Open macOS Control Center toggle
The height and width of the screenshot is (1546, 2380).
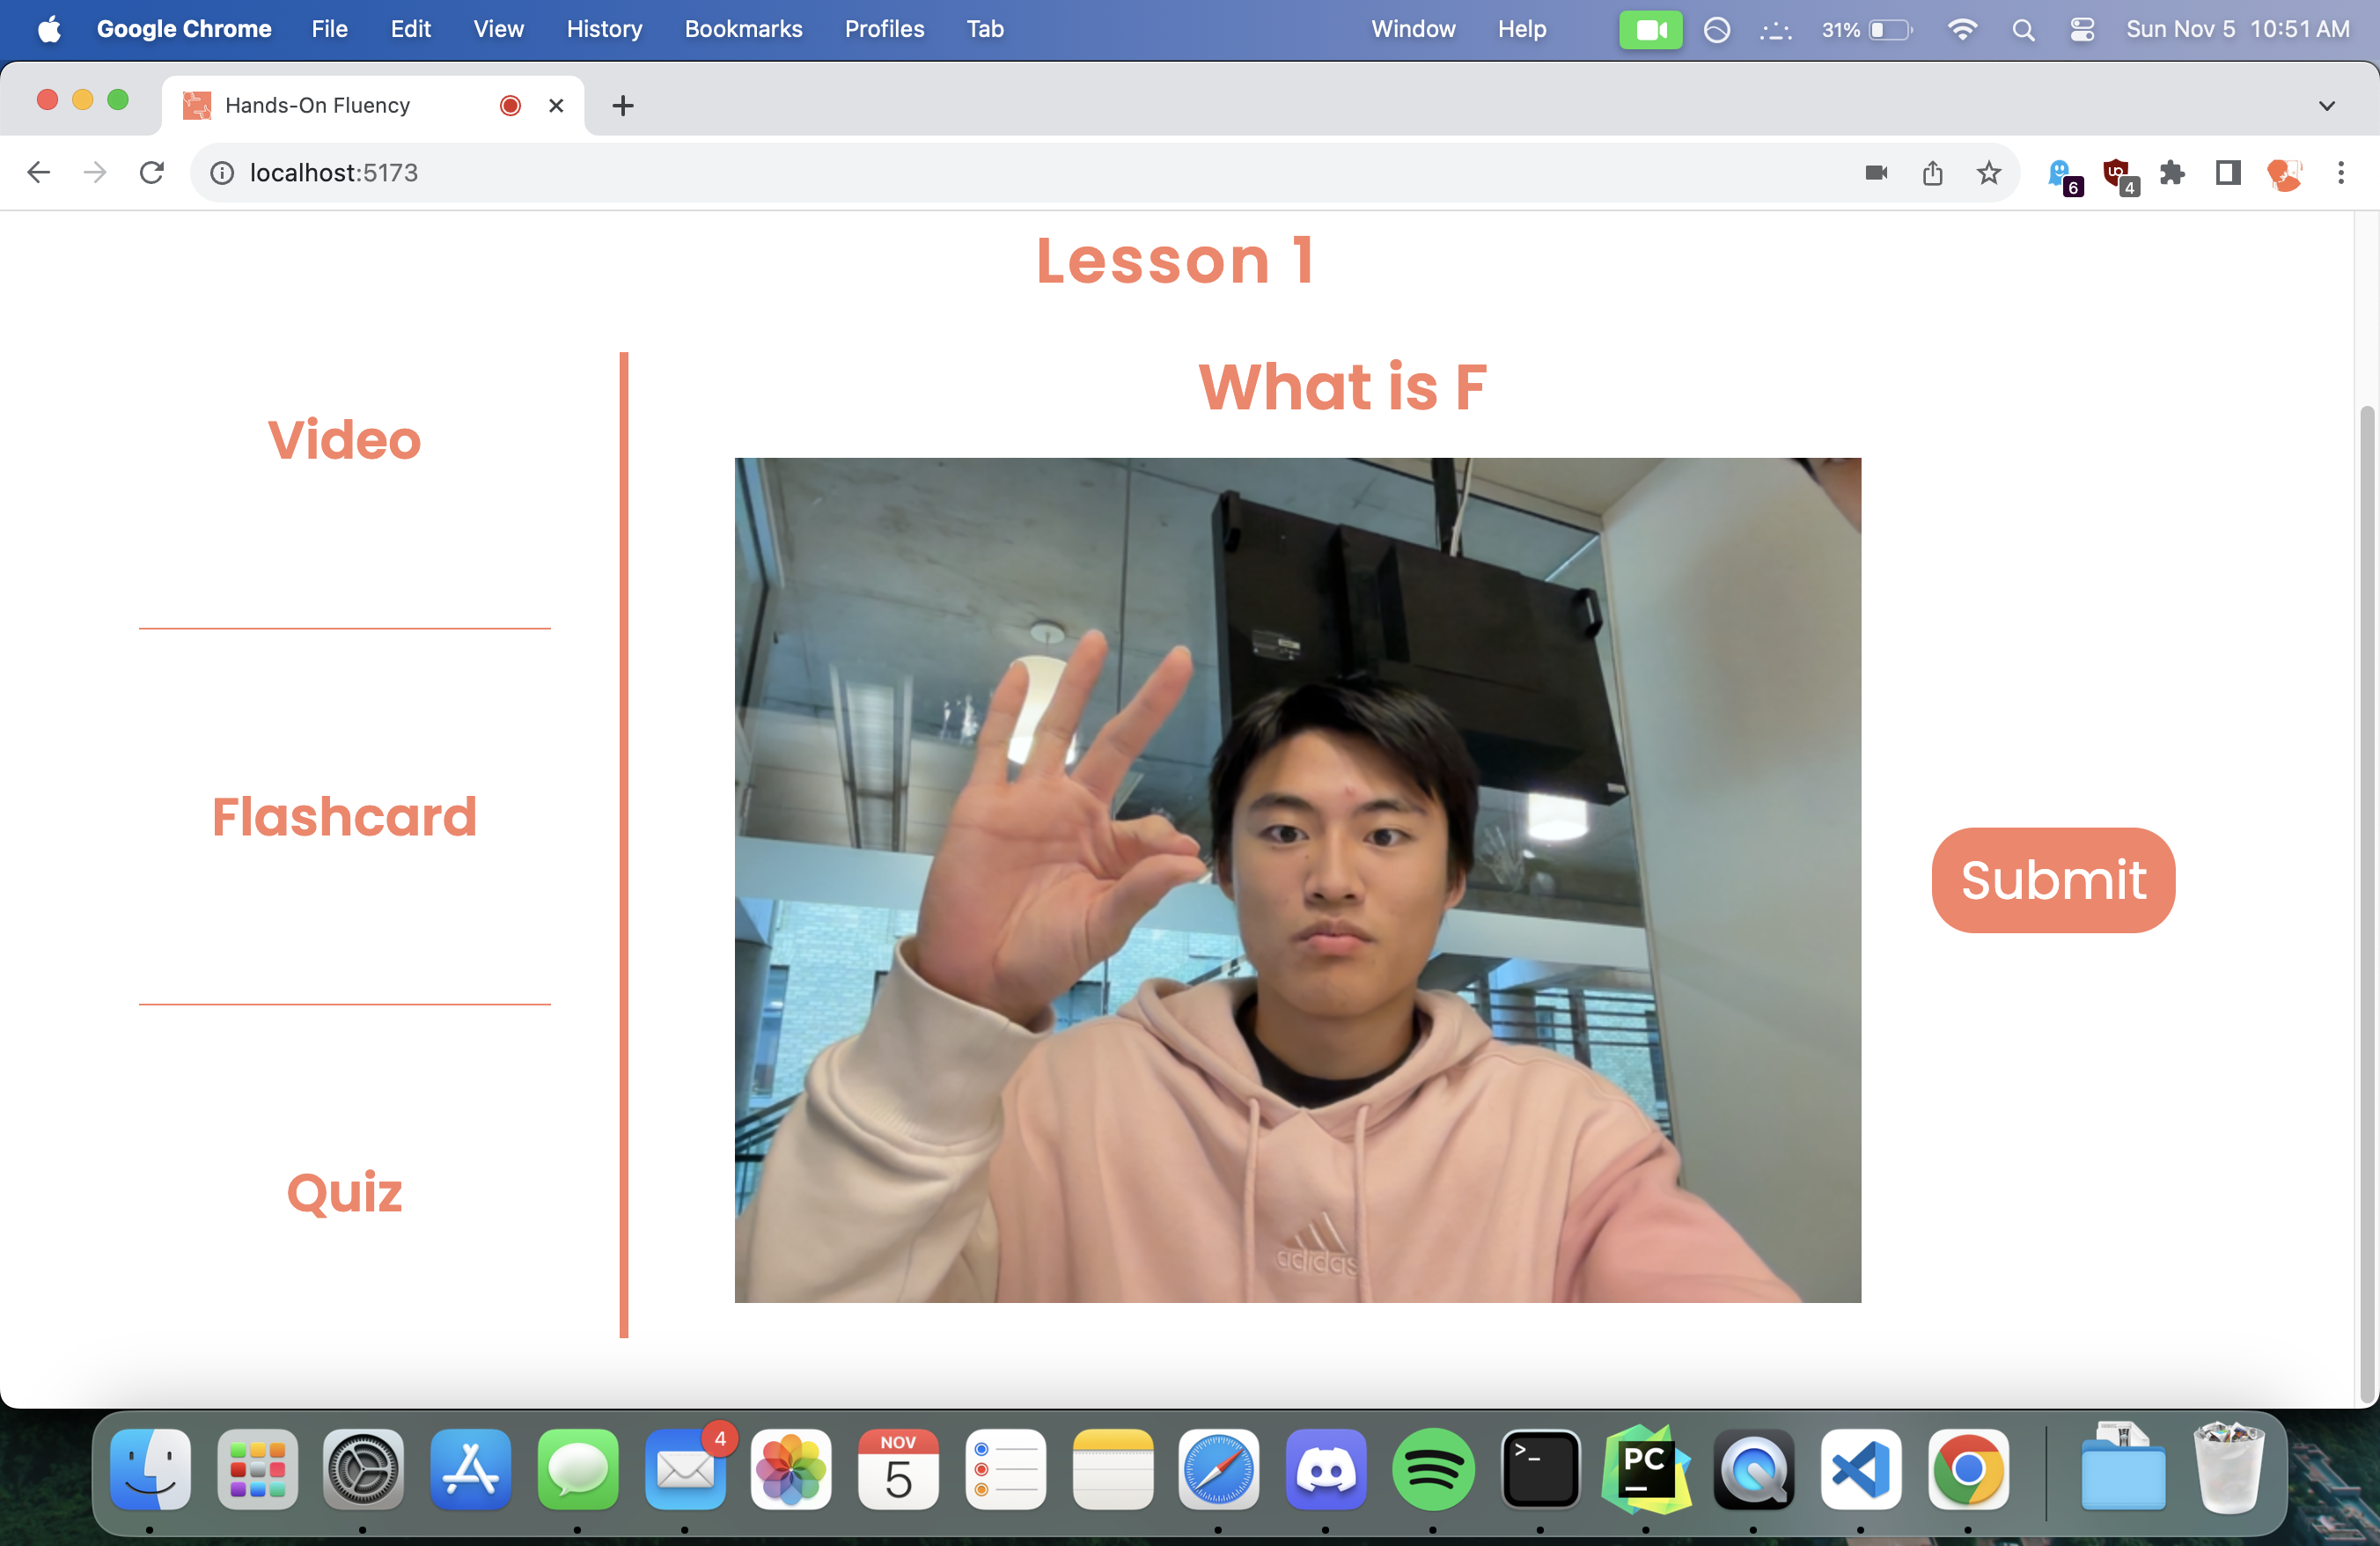click(2082, 29)
